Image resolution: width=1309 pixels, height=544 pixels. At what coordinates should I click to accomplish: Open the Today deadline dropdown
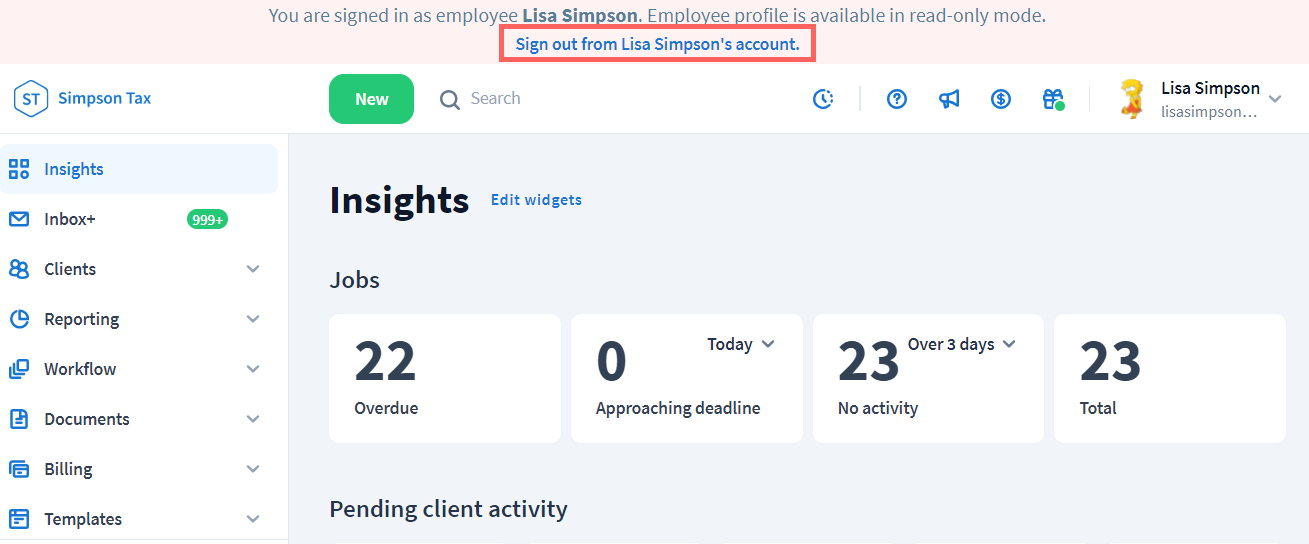point(741,344)
